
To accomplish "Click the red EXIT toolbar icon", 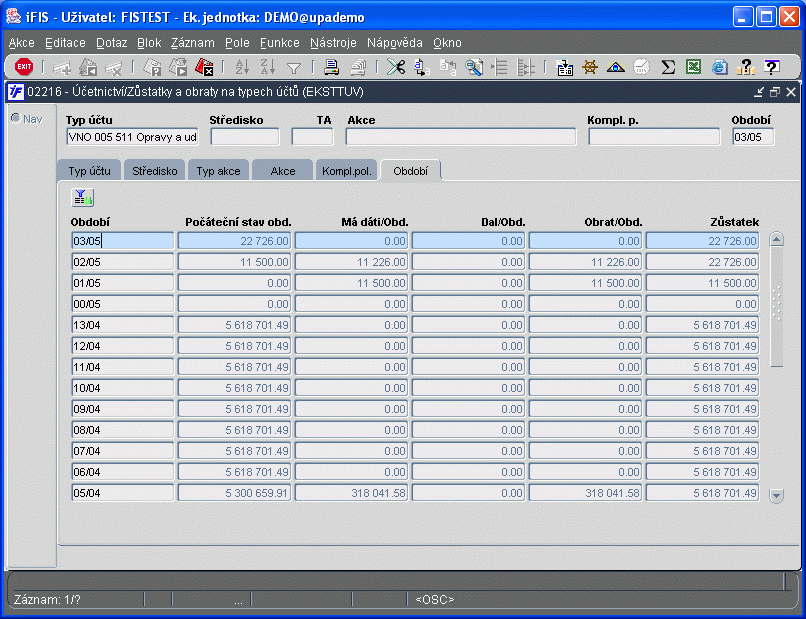I will pos(24,67).
